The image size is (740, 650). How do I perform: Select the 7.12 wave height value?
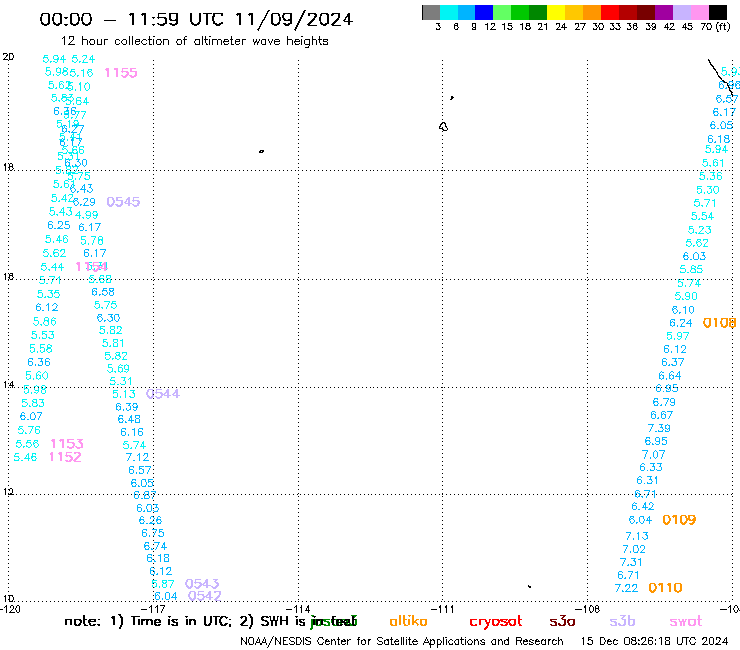(137, 457)
